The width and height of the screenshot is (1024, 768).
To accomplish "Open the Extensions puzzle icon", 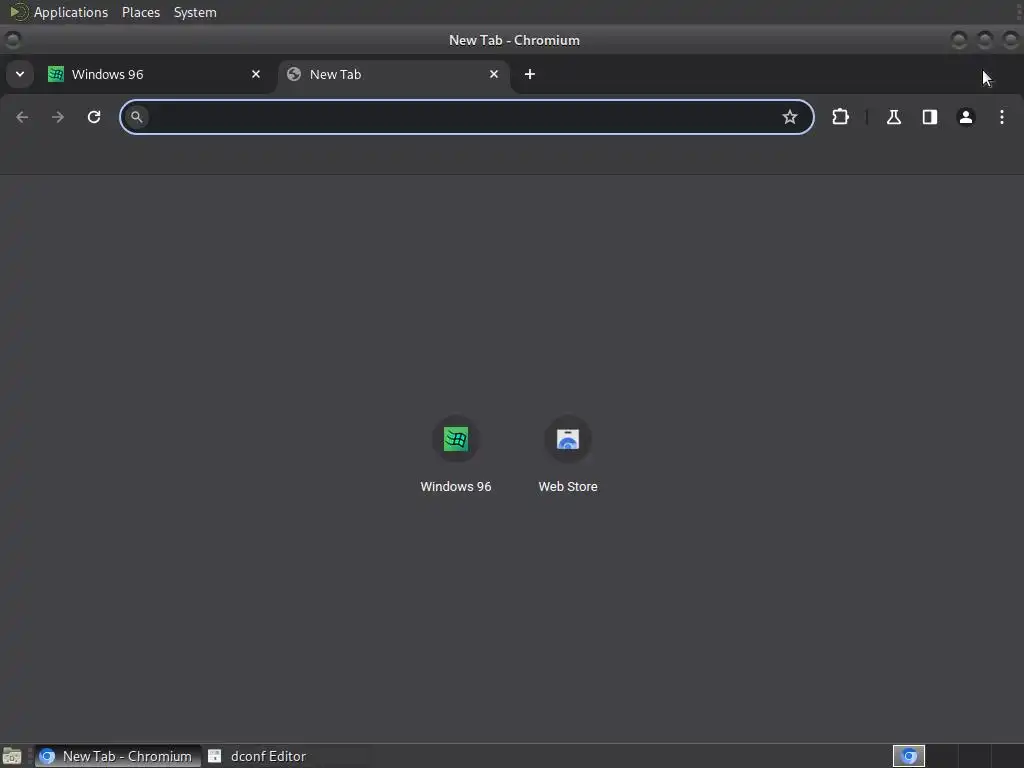I will [x=840, y=117].
